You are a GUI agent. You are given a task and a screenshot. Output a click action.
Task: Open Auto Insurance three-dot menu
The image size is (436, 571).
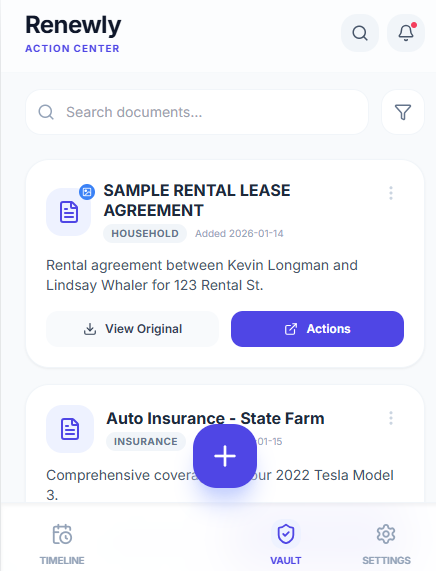click(x=391, y=418)
